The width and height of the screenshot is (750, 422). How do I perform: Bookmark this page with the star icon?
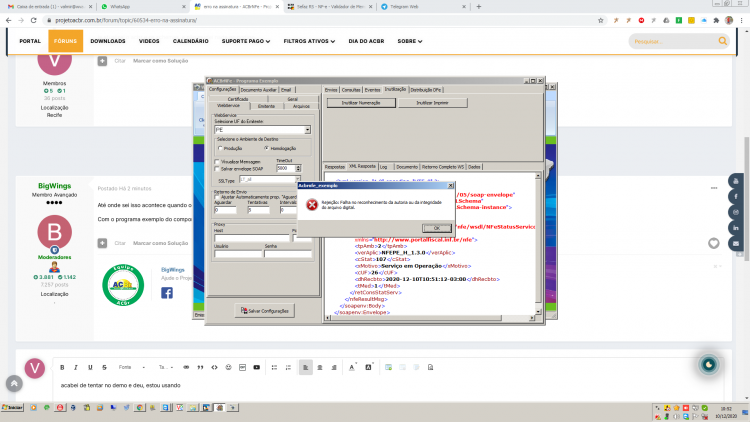(601, 21)
